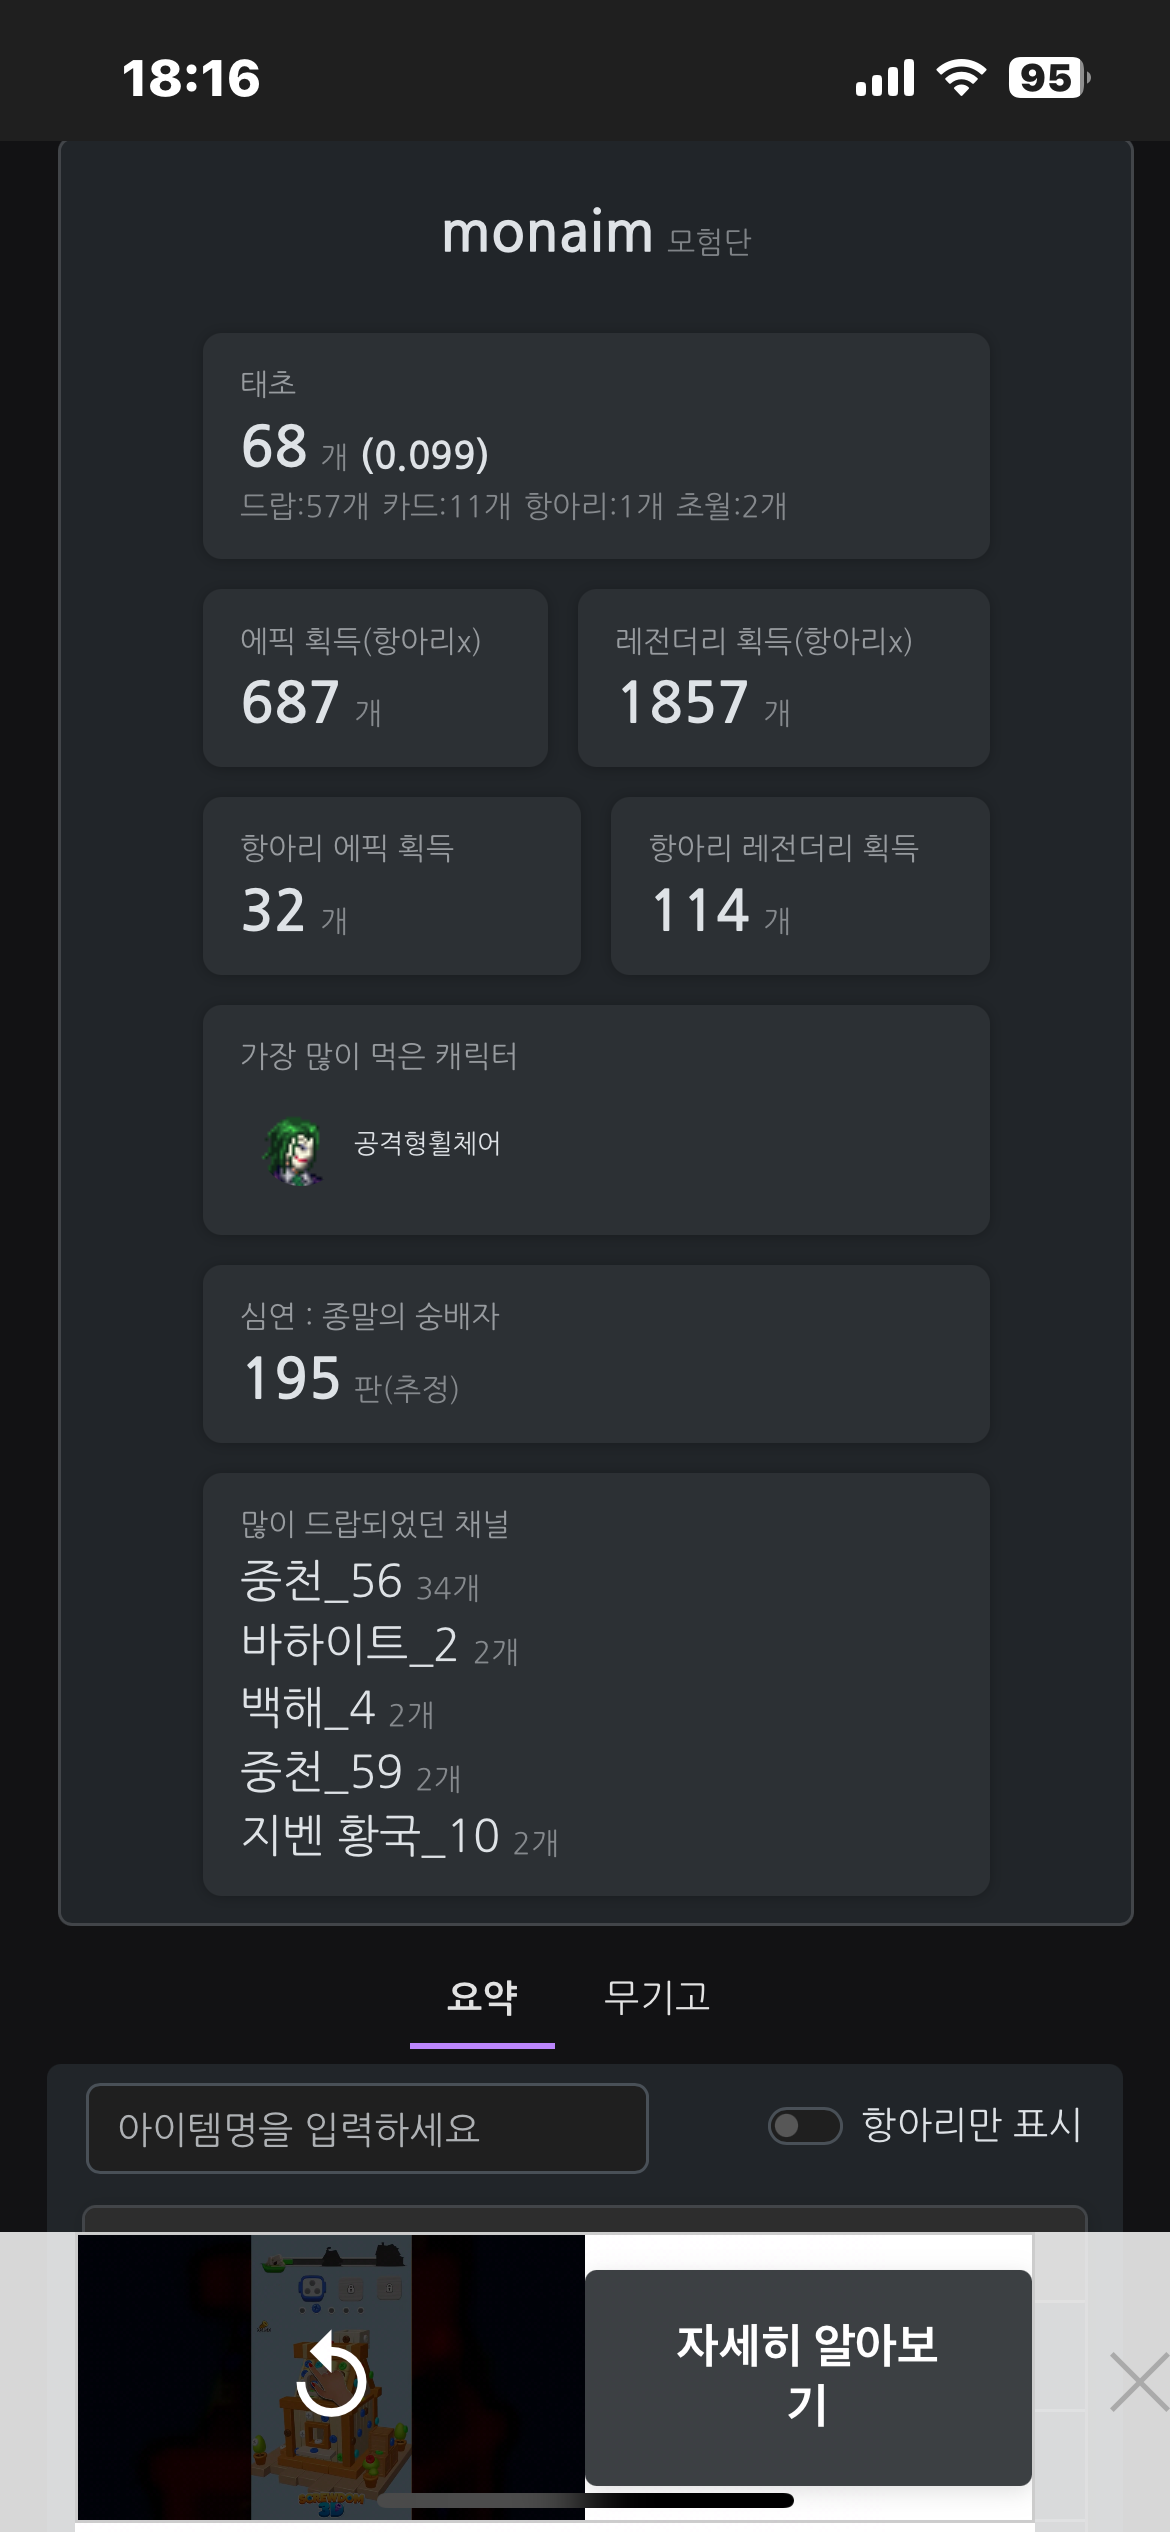This screenshot has width=1170, height=2532.
Task: Tap the clock showing 18:16
Action: point(191,78)
